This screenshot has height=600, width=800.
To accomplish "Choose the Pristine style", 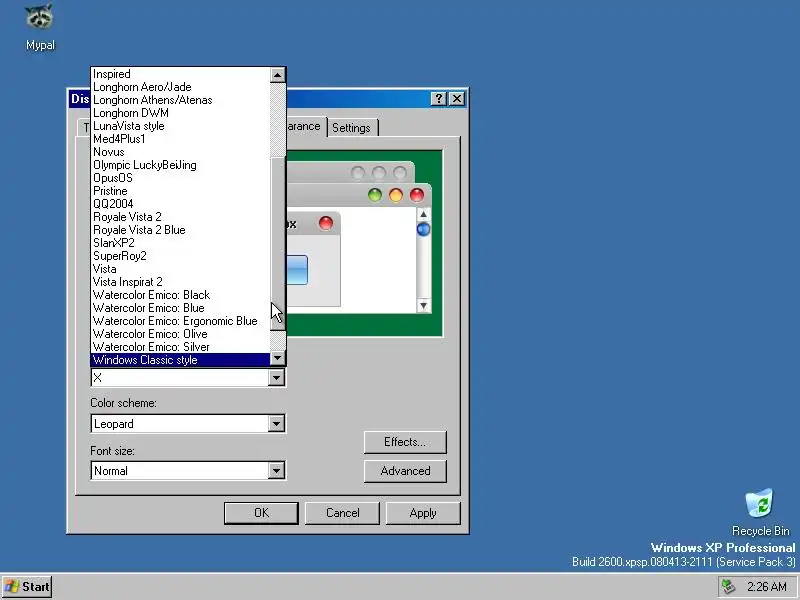I will coord(181,191).
